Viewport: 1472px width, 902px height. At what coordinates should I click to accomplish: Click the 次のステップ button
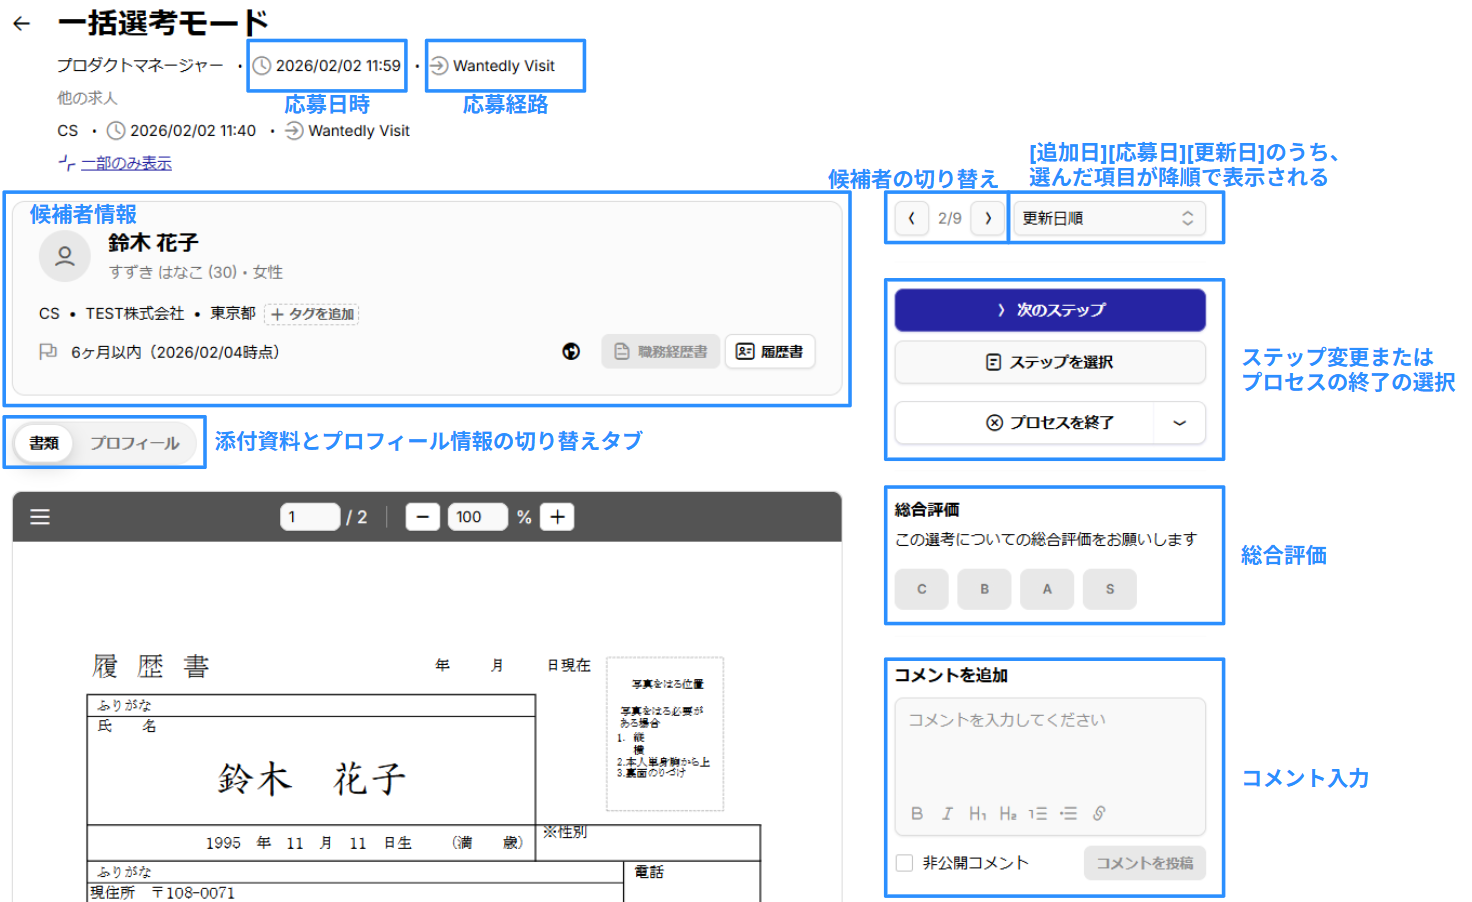[1050, 310]
